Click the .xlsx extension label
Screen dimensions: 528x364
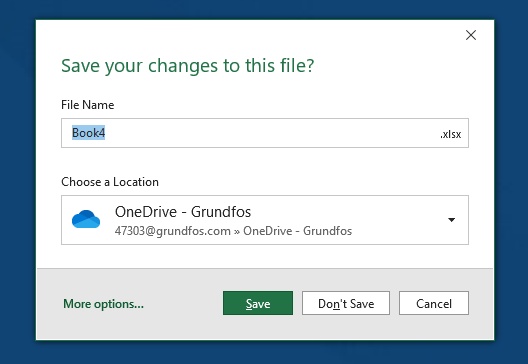(451, 134)
